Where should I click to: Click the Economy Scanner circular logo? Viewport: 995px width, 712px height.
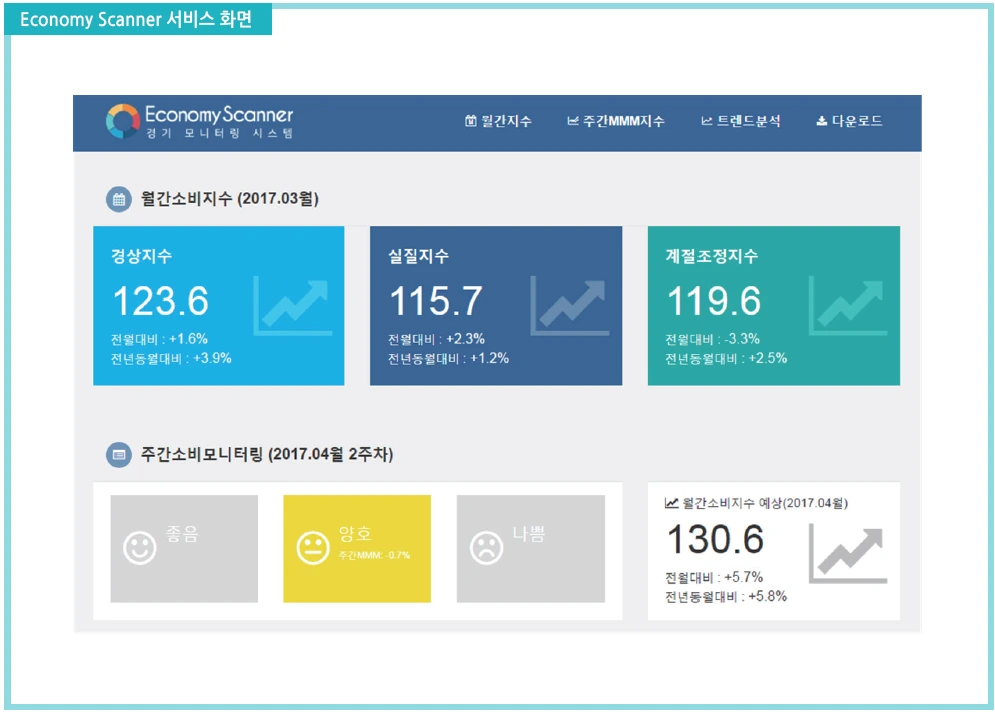[122, 121]
